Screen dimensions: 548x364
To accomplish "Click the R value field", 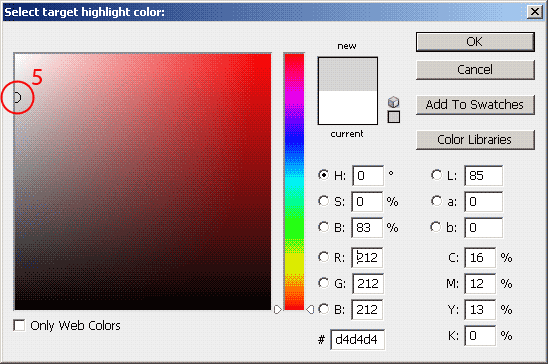I will click(x=367, y=258).
